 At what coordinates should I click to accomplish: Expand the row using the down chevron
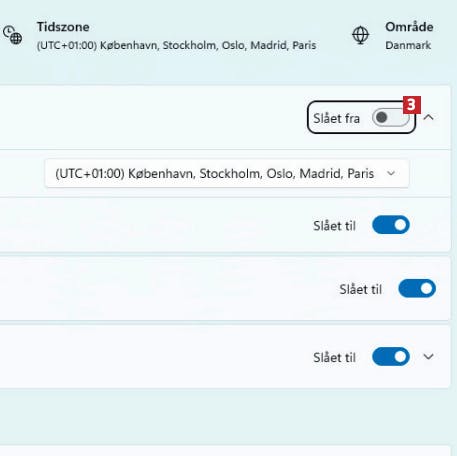coord(428,357)
